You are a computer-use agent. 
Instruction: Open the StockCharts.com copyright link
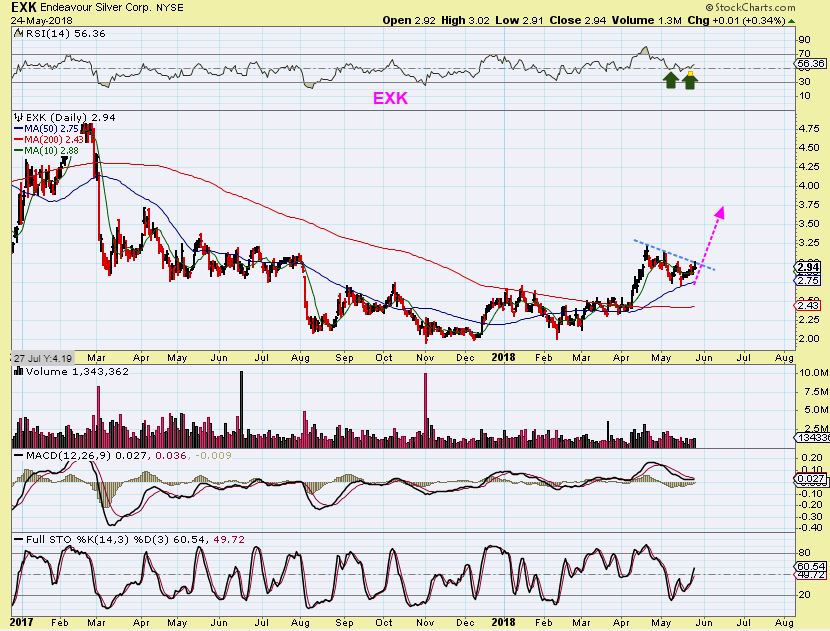tap(751, 7)
